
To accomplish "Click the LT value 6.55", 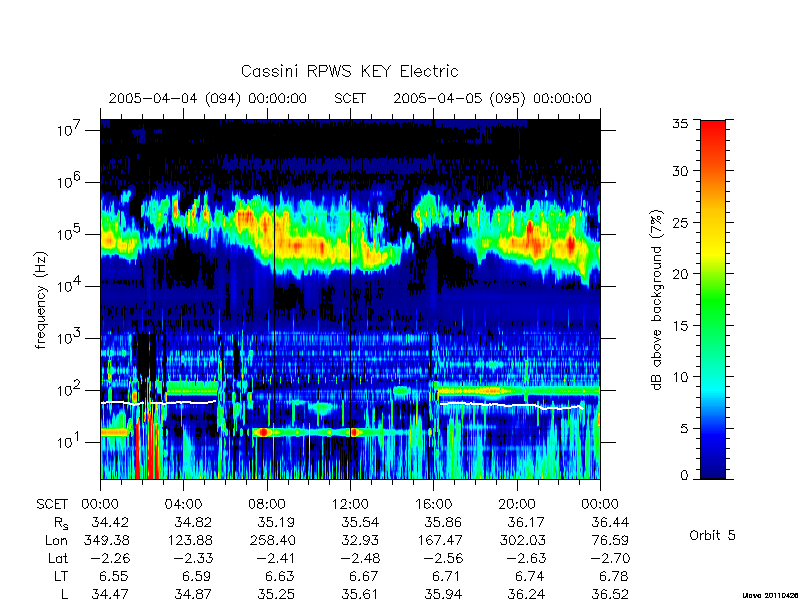I will tap(113, 577).
